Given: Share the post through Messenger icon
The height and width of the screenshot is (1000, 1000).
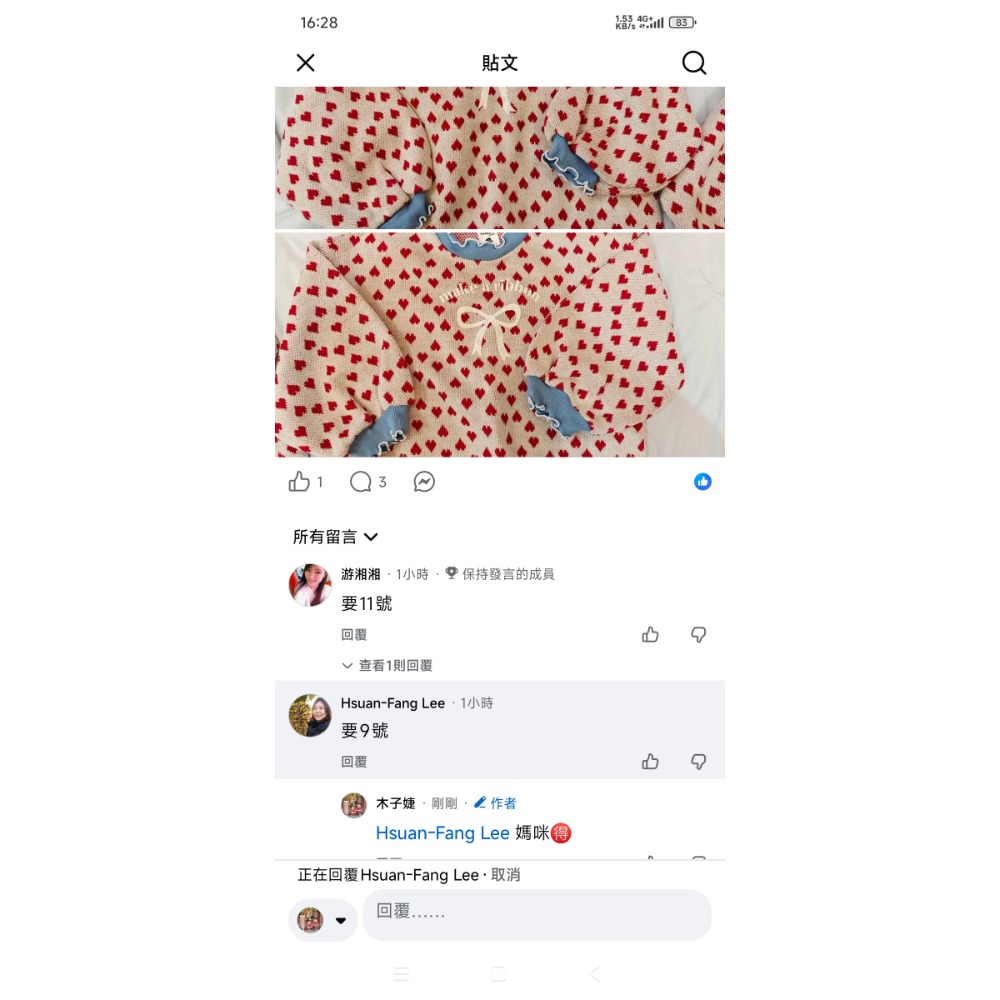Looking at the screenshot, I should (x=424, y=482).
